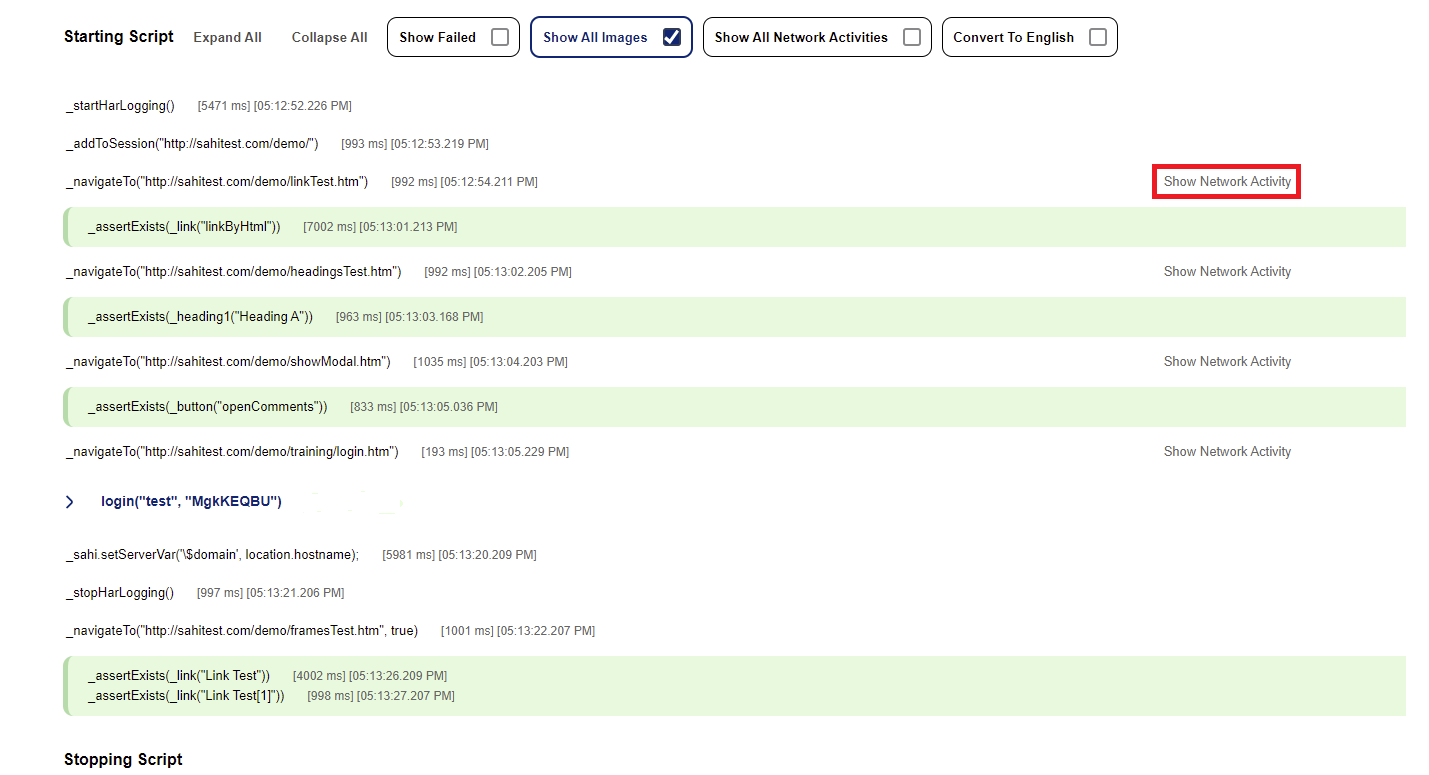Click the _addToSession step line
Viewport: 1429px width, 775px height.
coord(192,144)
